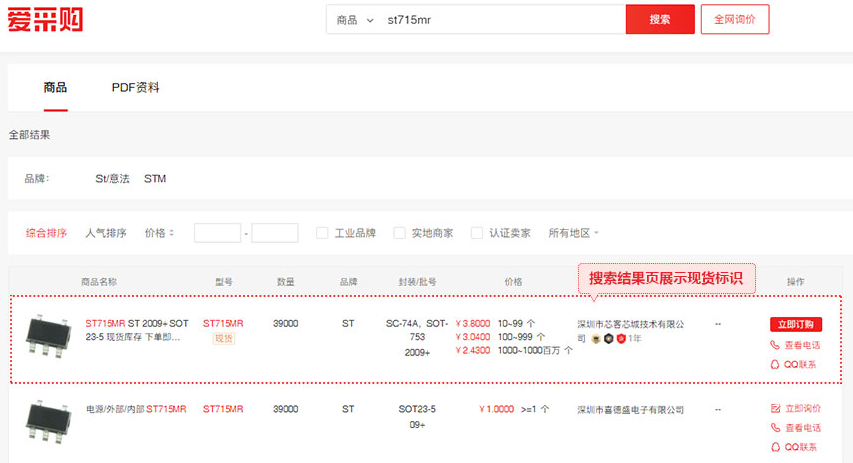
Task: Expand the 所有地区 region dropdown
Action: coord(573,233)
